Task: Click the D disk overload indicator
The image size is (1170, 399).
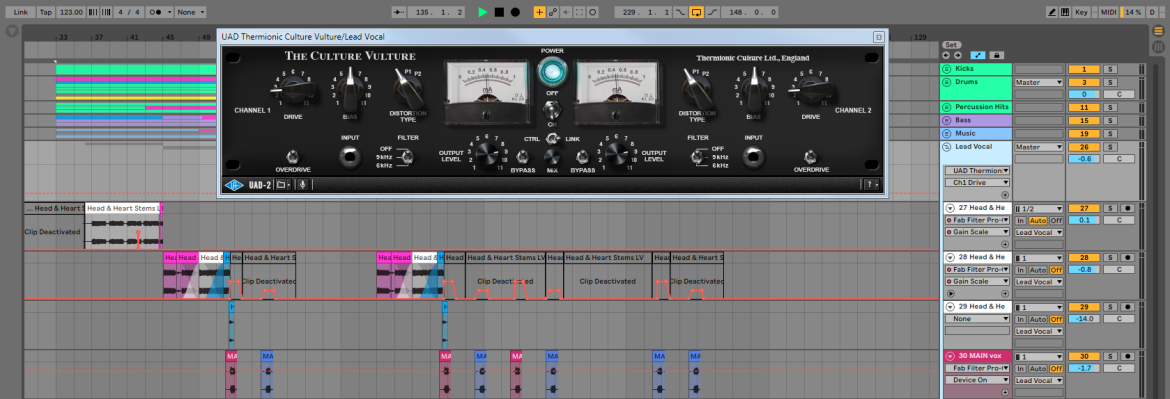Action: pos(1152,12)
